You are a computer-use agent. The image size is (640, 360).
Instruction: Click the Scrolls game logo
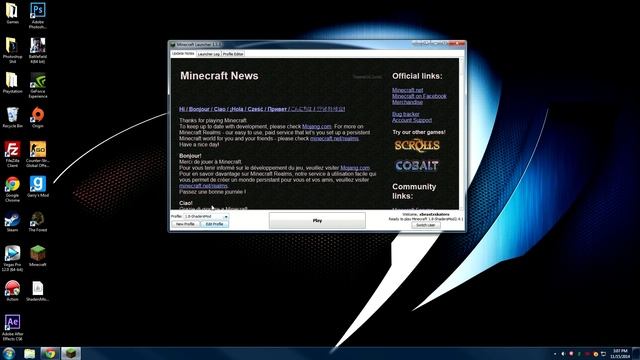(417, 145)
